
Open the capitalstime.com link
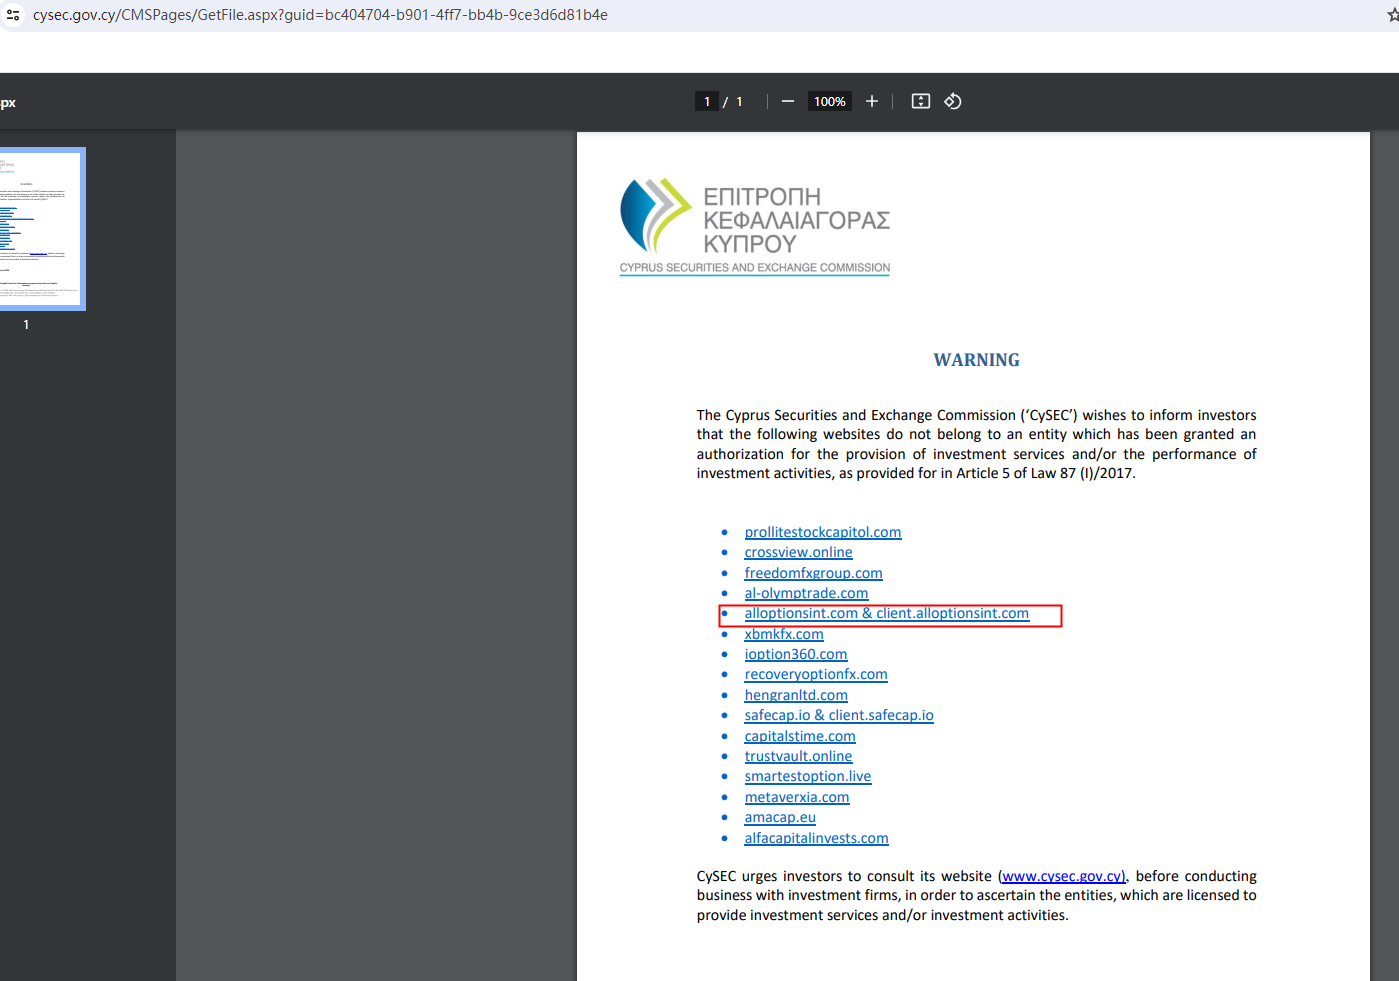click(x=800, y=736)
